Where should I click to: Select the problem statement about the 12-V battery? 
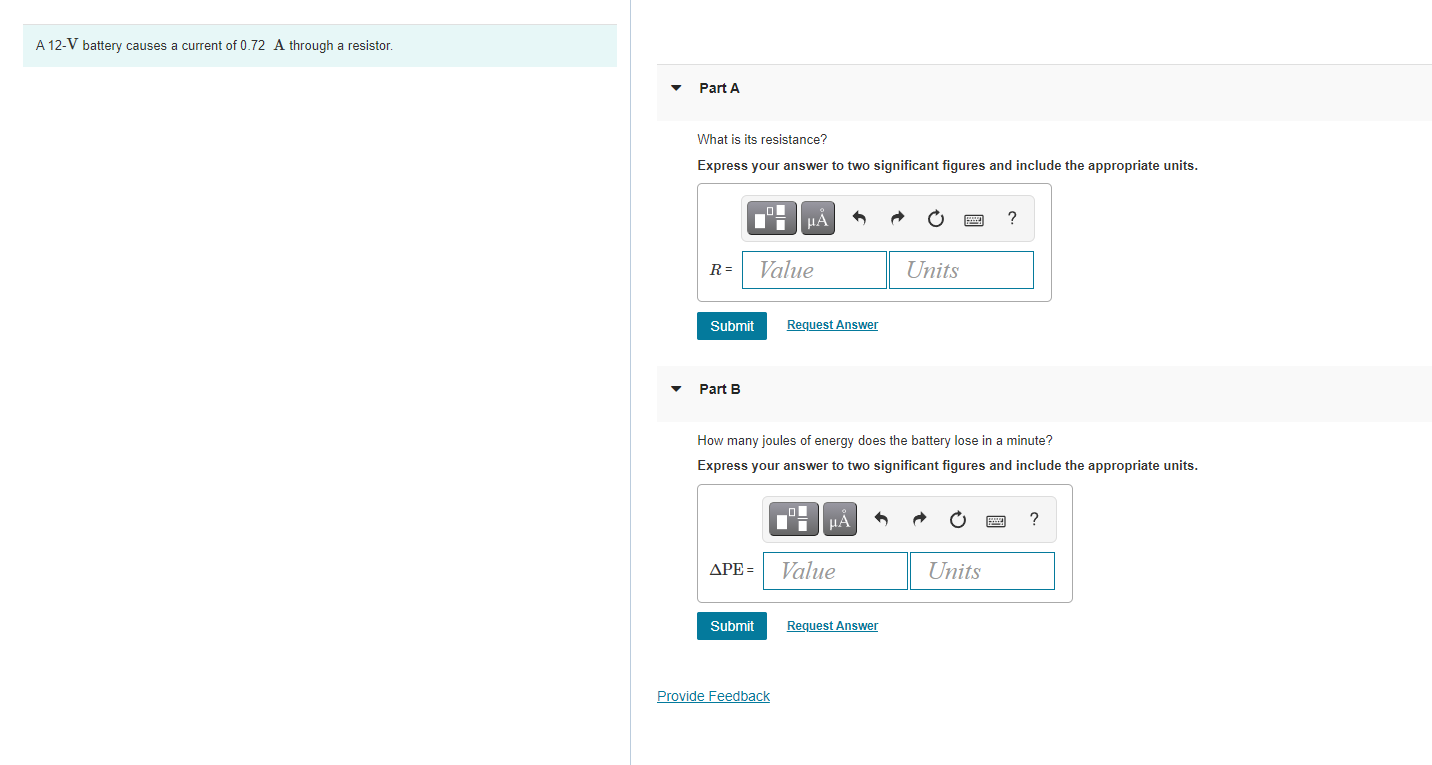coord(214,45)
